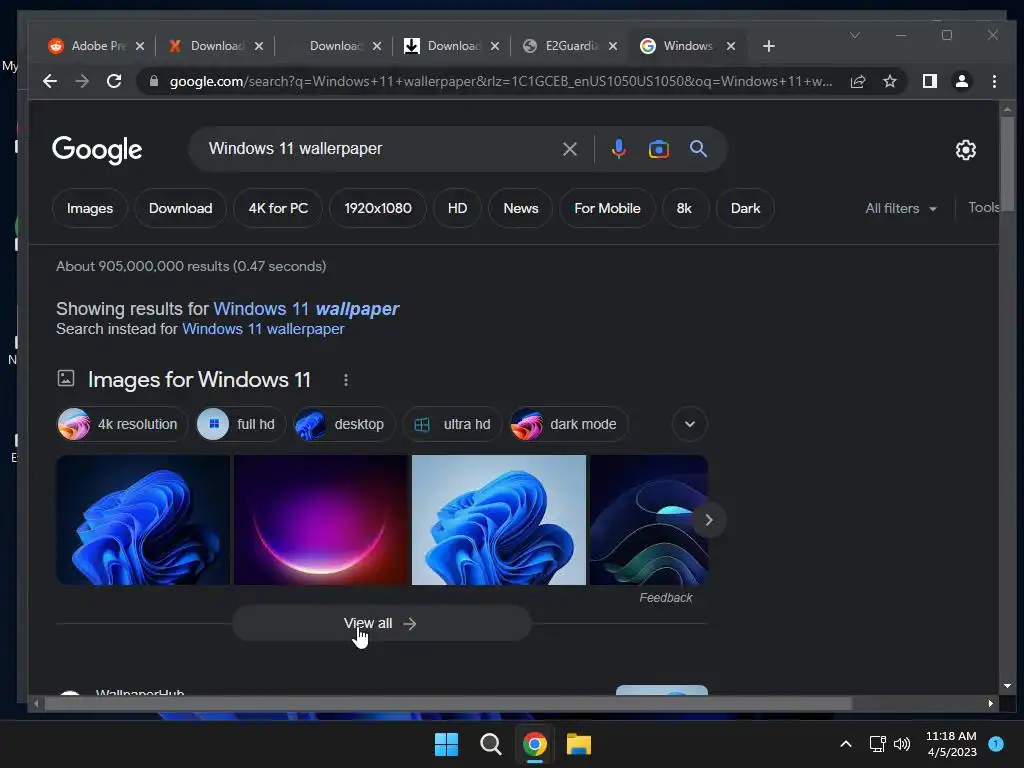Select the 4K for PC chip
The width and height of the screenshot is (1024, 768).
tap(278, 208)
